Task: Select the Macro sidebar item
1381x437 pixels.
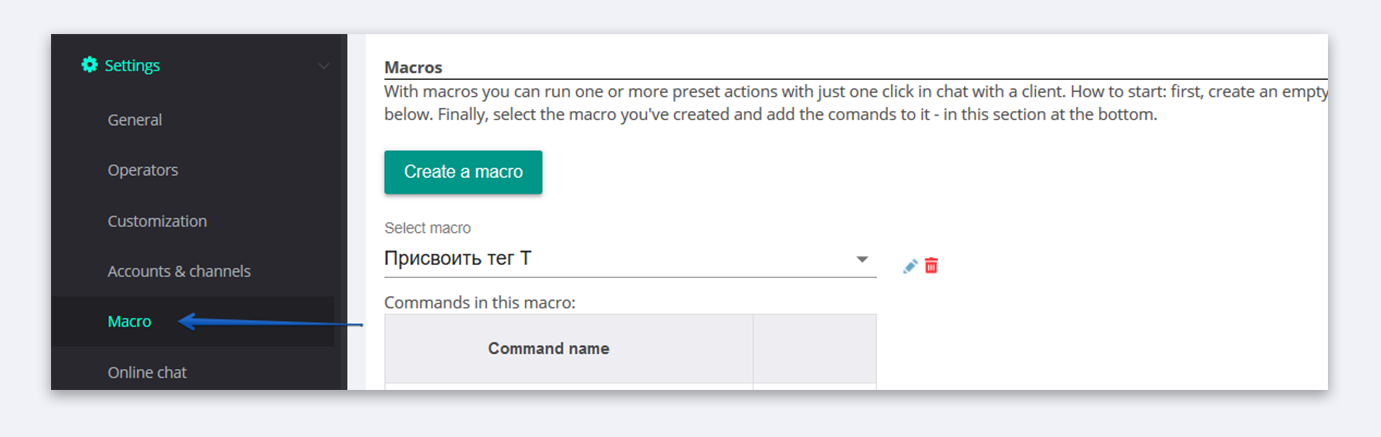Action: point(130,322)
